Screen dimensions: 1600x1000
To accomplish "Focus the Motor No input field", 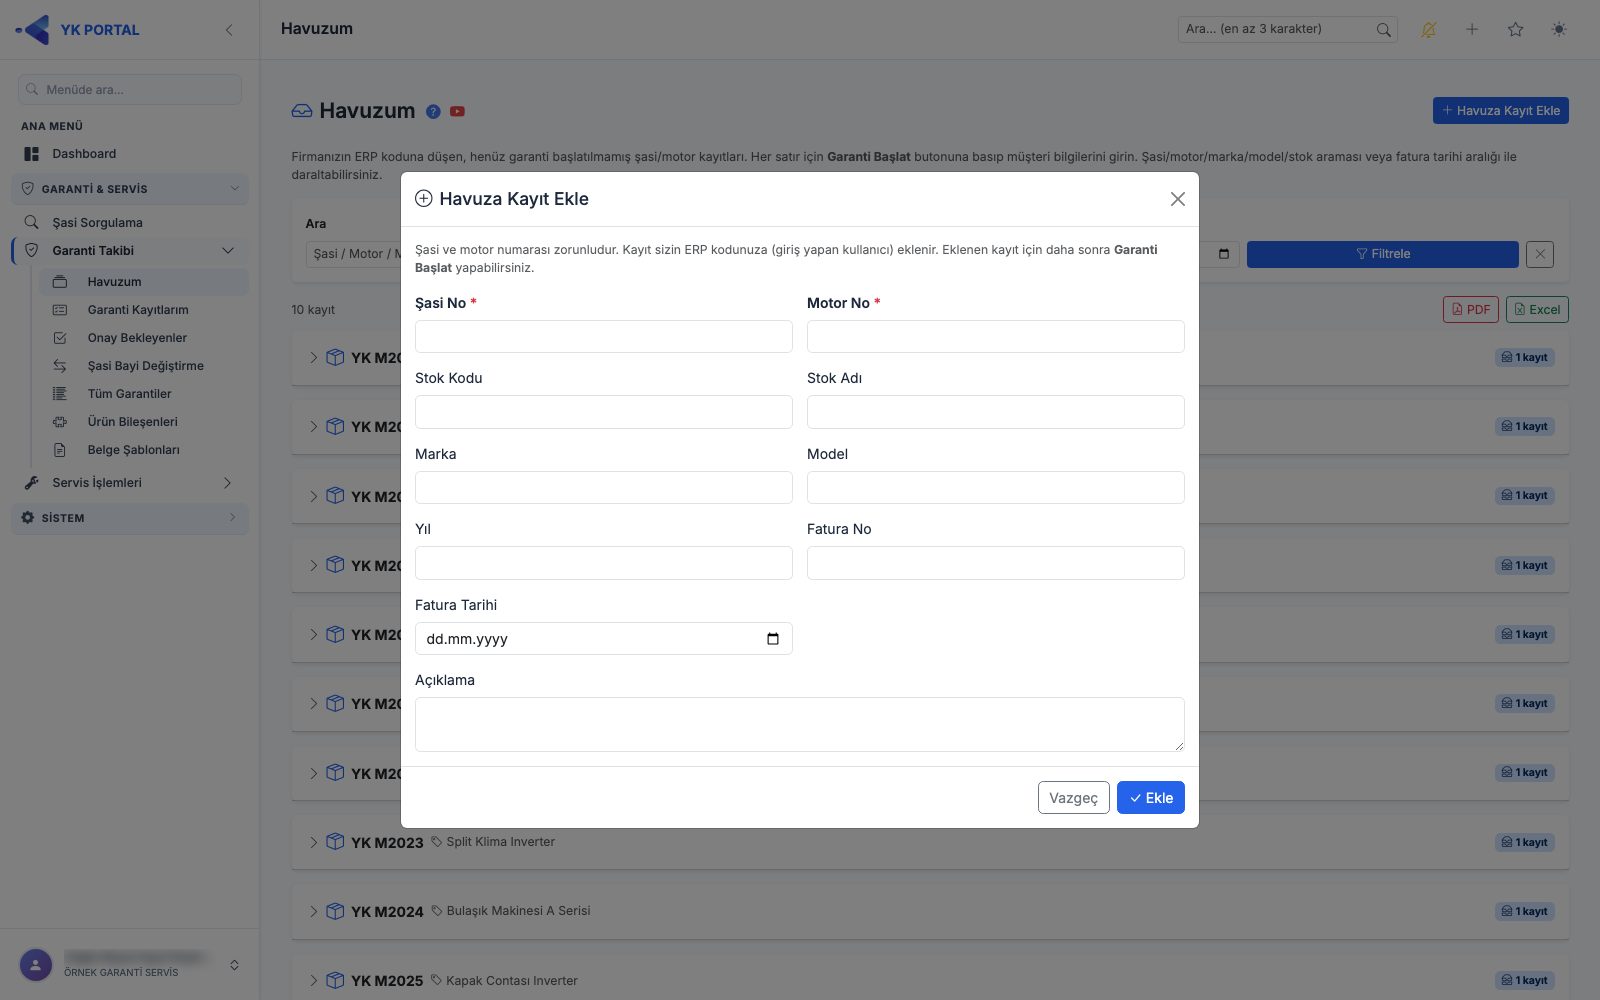I will (995, 336).
